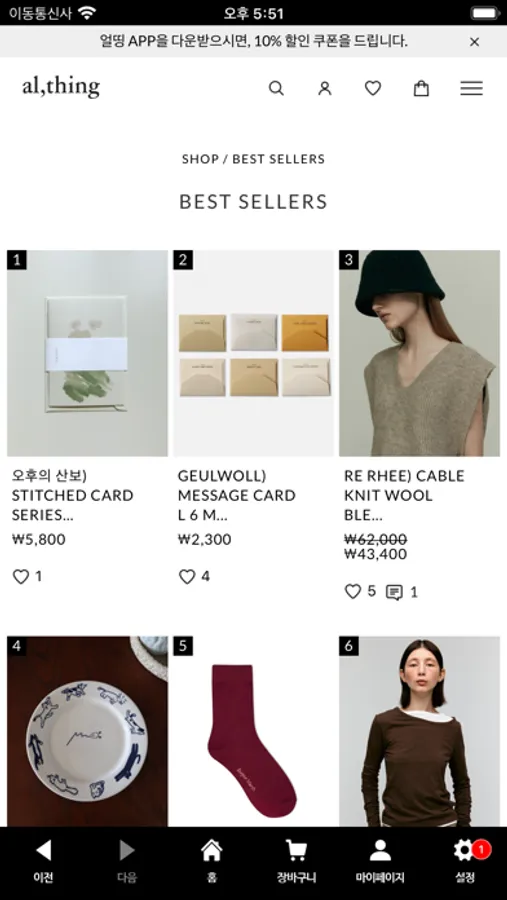Dismiss the app download coupon banner
The width and height of the screenshot is (507, 900).
tap(474, 41)
